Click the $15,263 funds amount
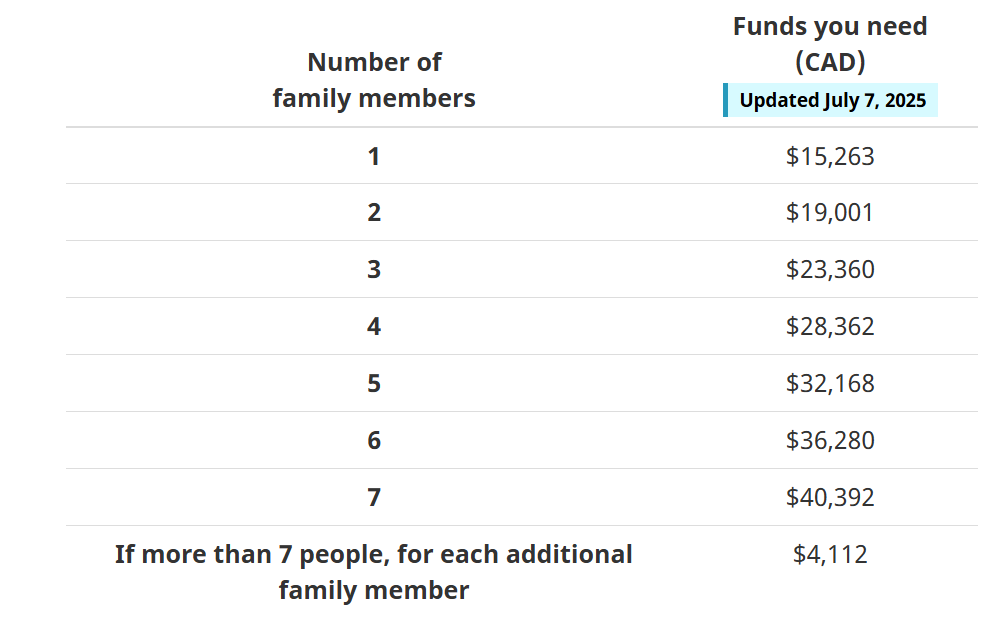Screen dimensions: 990x626 click(x=830, y=156)
